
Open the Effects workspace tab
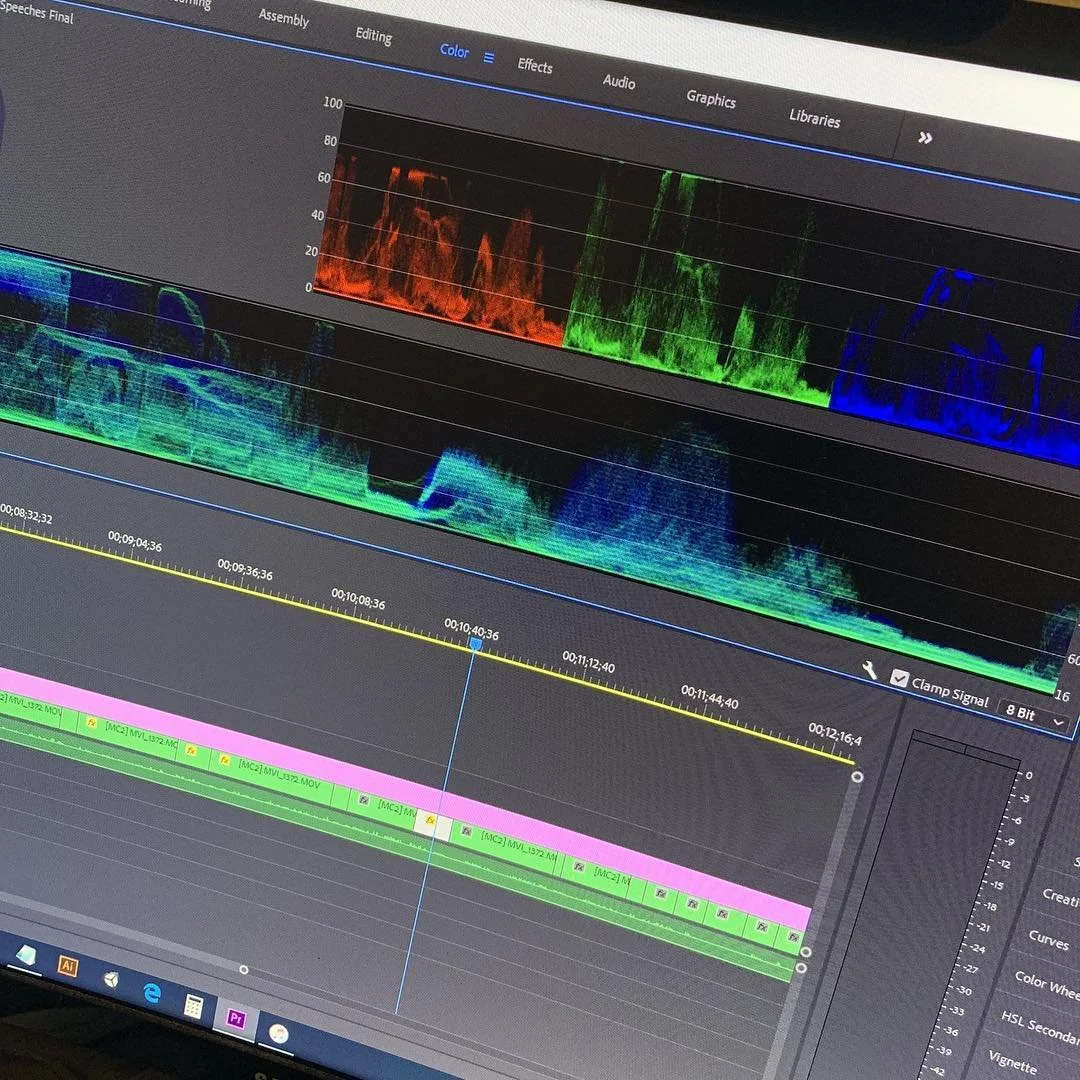click(x=534, y=66)
